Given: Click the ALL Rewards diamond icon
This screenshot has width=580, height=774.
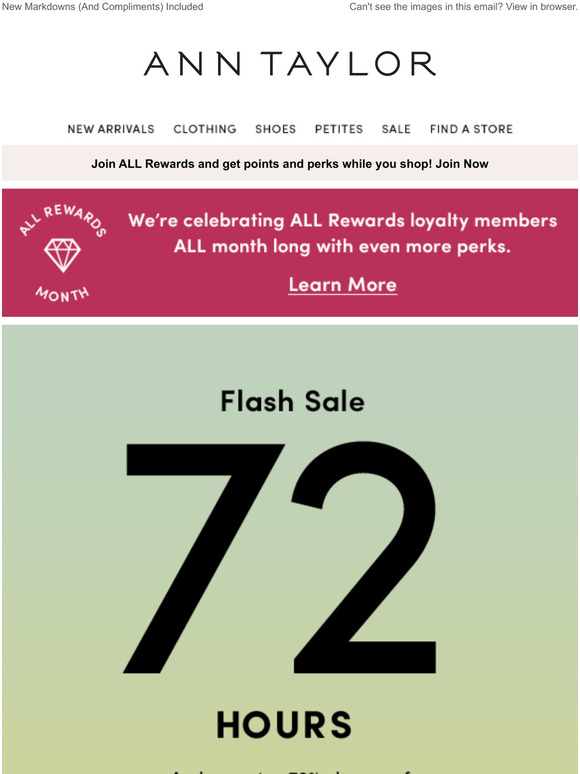Looking at the screenshot, I should coord(62,255).
